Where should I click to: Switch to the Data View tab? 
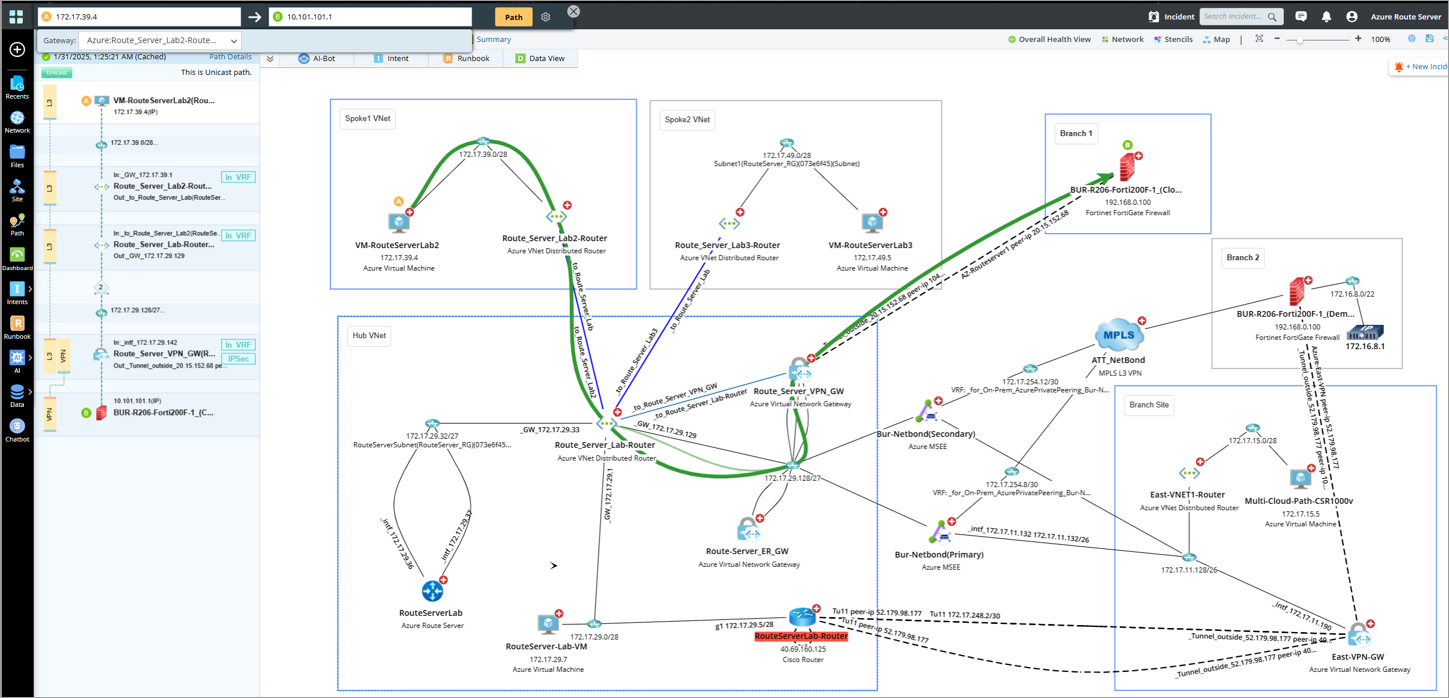(539, 59)
